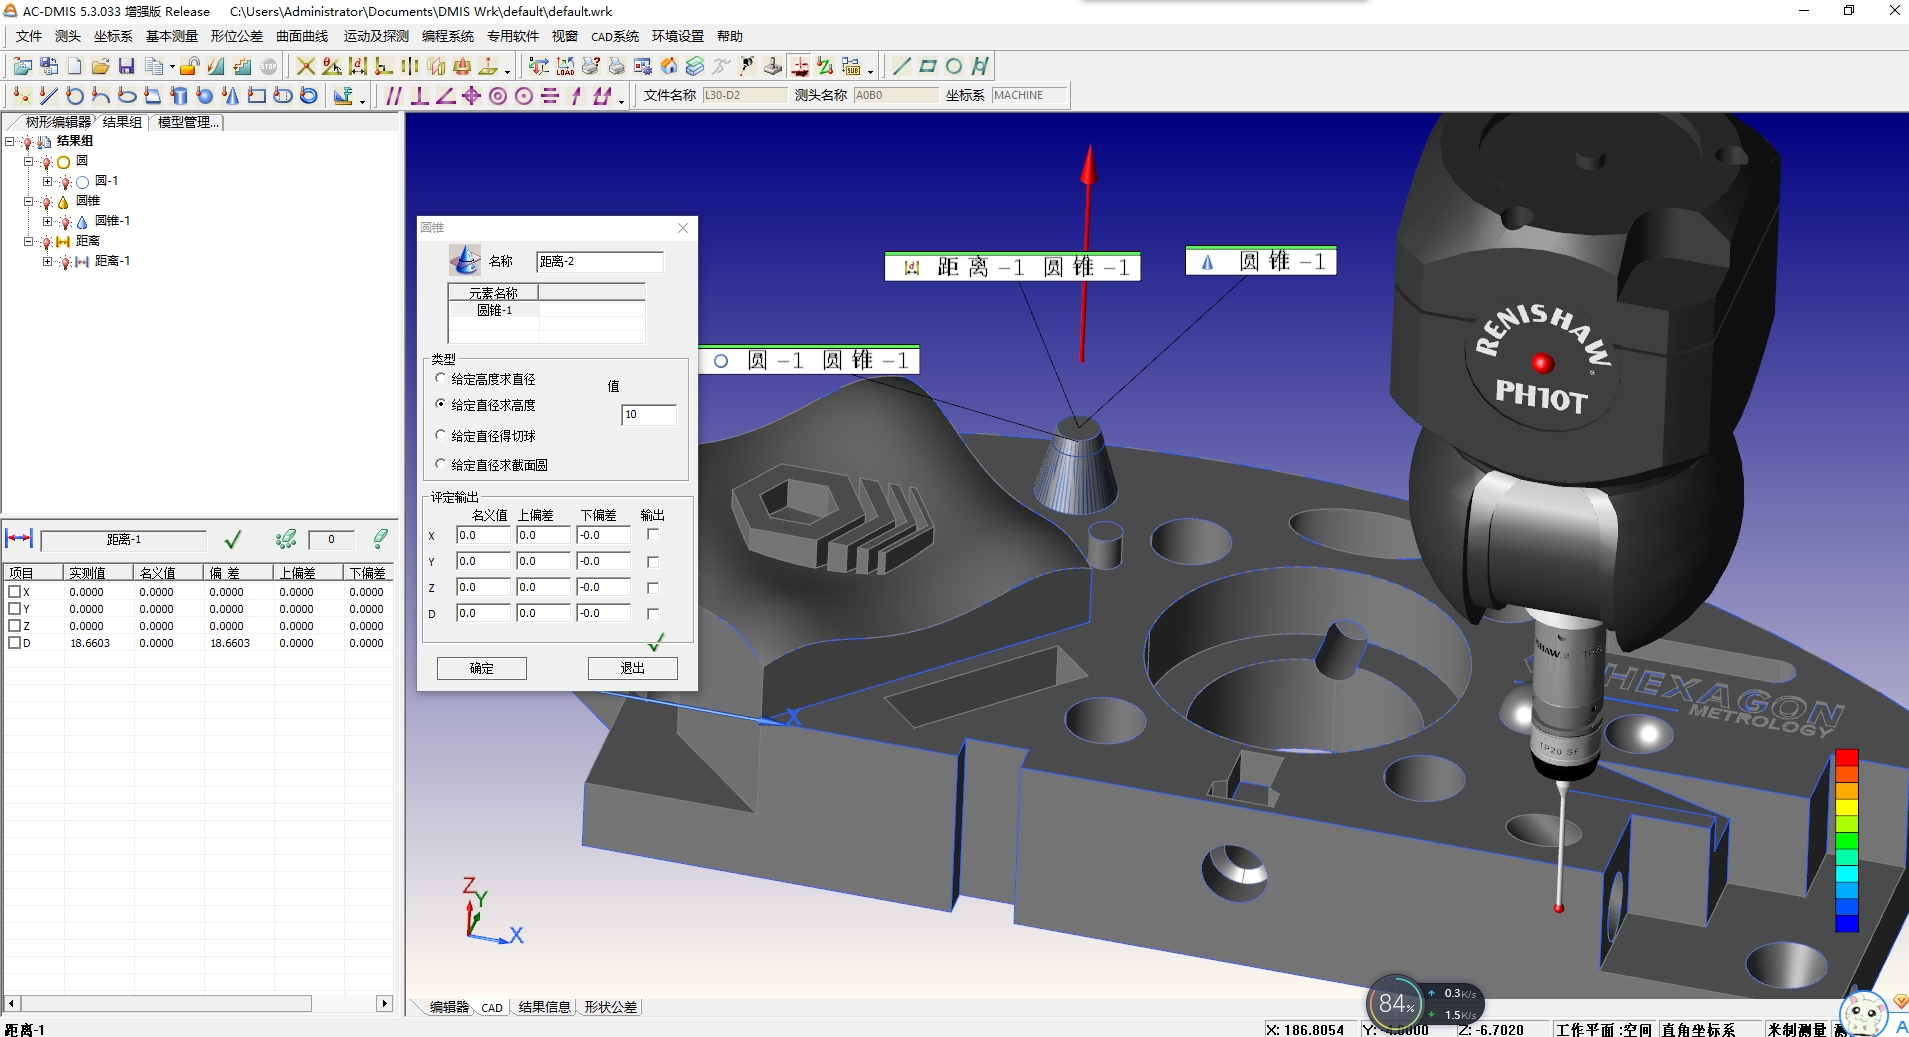1909x1037 pixels.
Task: Click the blue swatch on color scale
Action: pyautogui.click(x=1846, y=924)
